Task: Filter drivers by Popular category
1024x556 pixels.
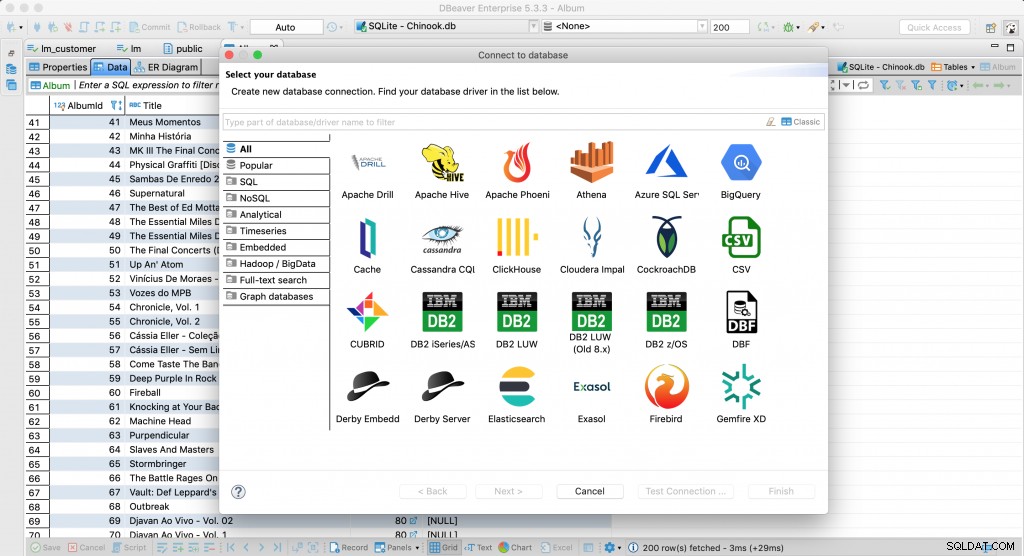Action: click(276, 165)
